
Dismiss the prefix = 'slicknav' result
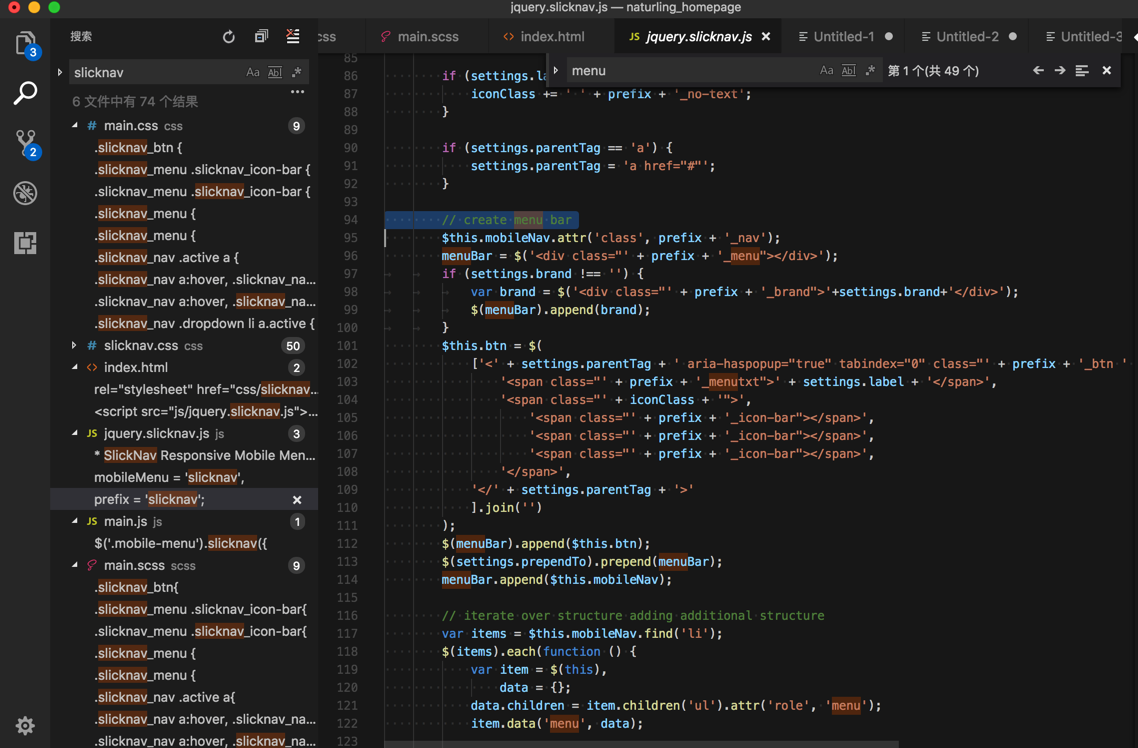[x=297, y=500]
